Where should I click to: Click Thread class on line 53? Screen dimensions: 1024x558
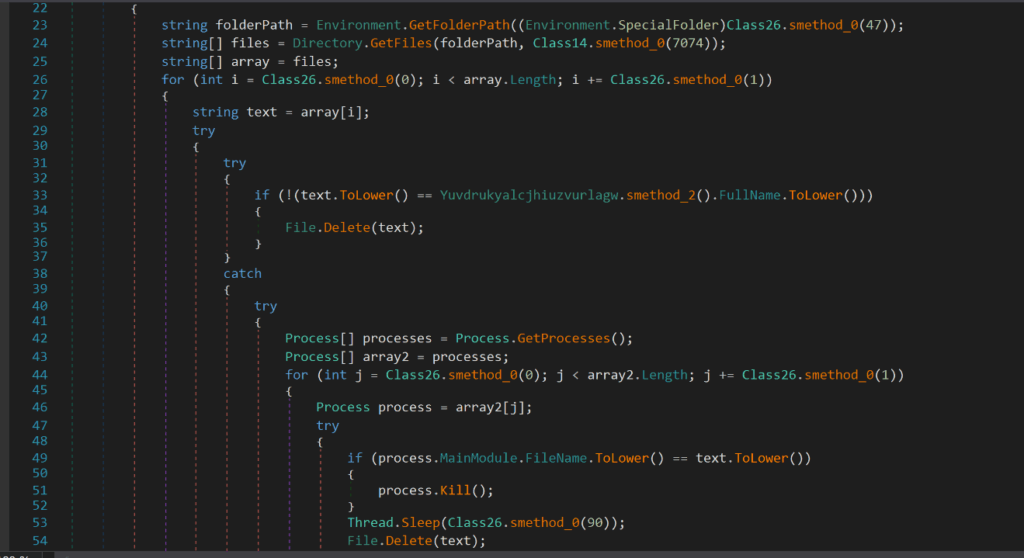[370, 523]
